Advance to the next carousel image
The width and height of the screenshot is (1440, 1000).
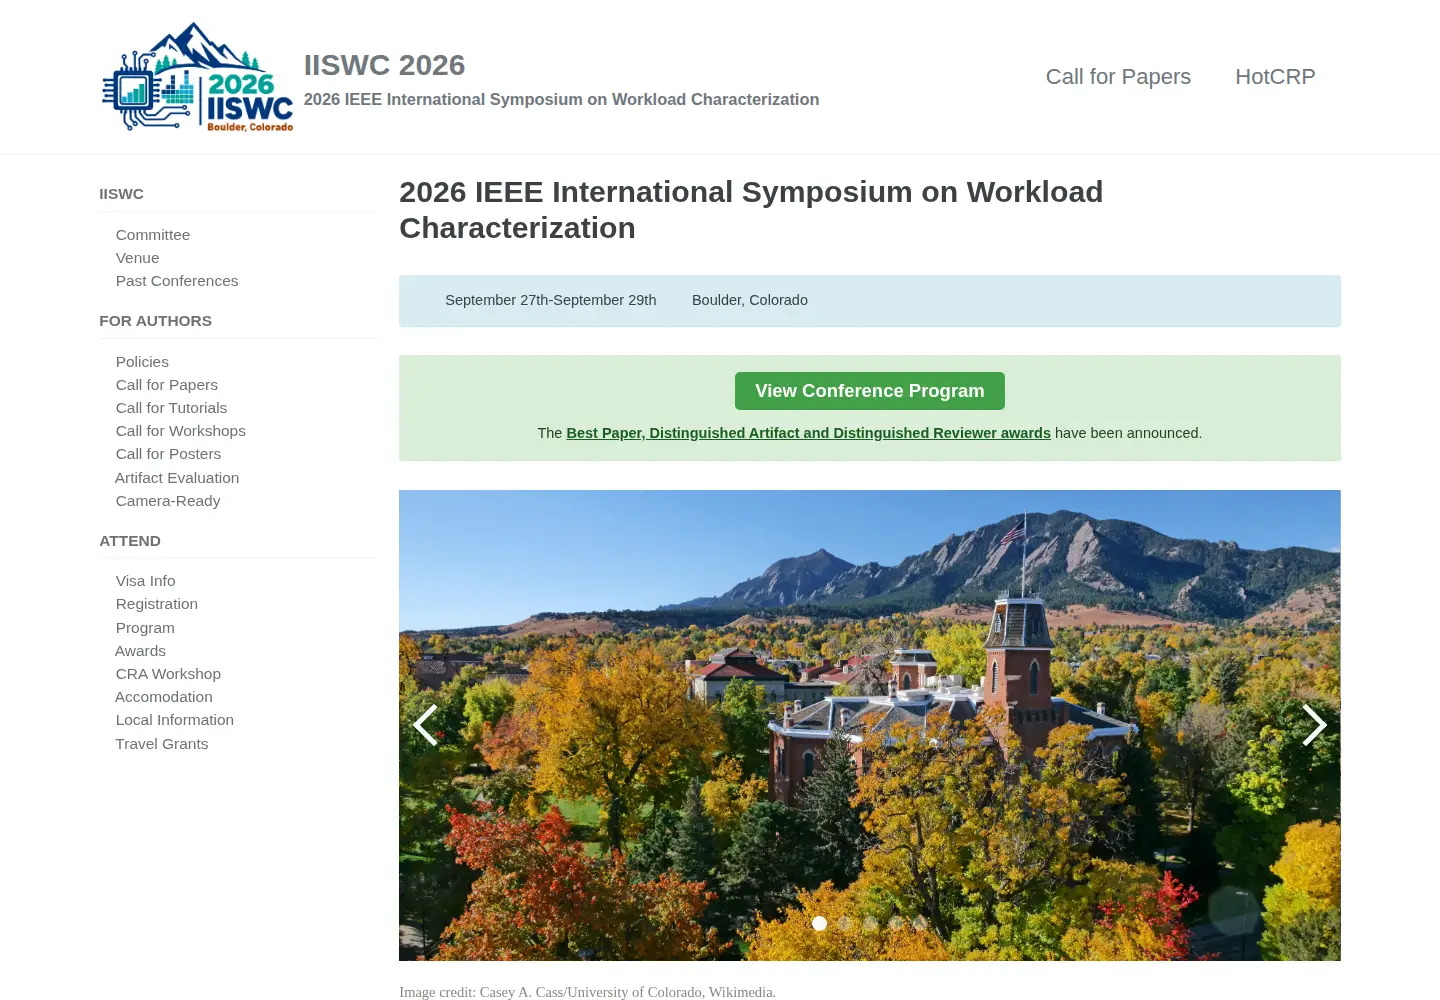pyautogui.click(x=1314, y=725)
